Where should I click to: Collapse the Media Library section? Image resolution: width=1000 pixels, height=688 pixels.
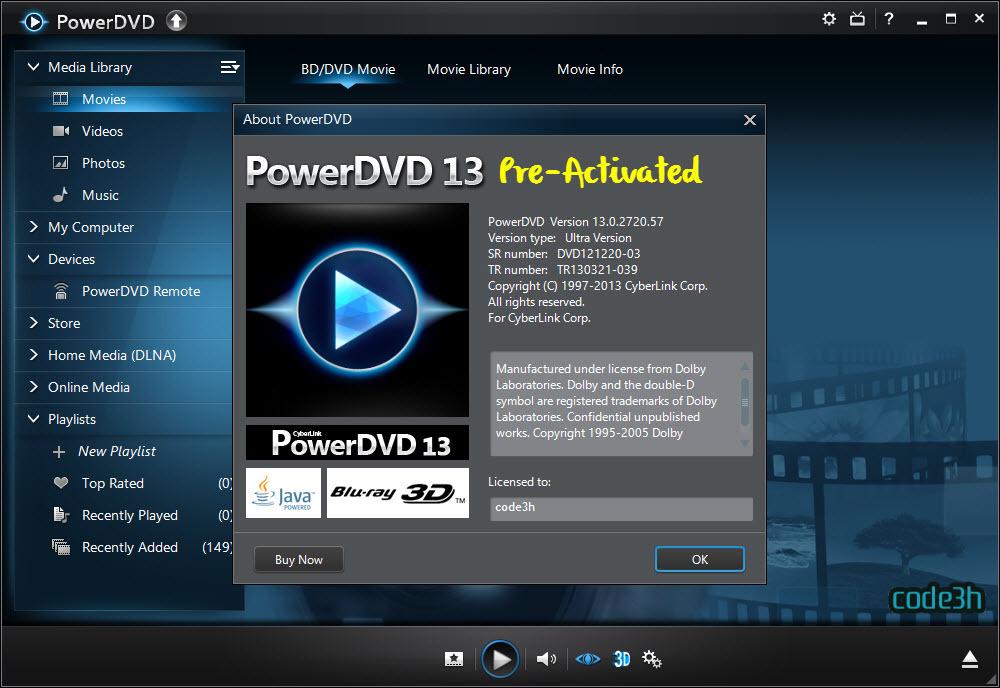pyautogui.click(x=33, y=66)
